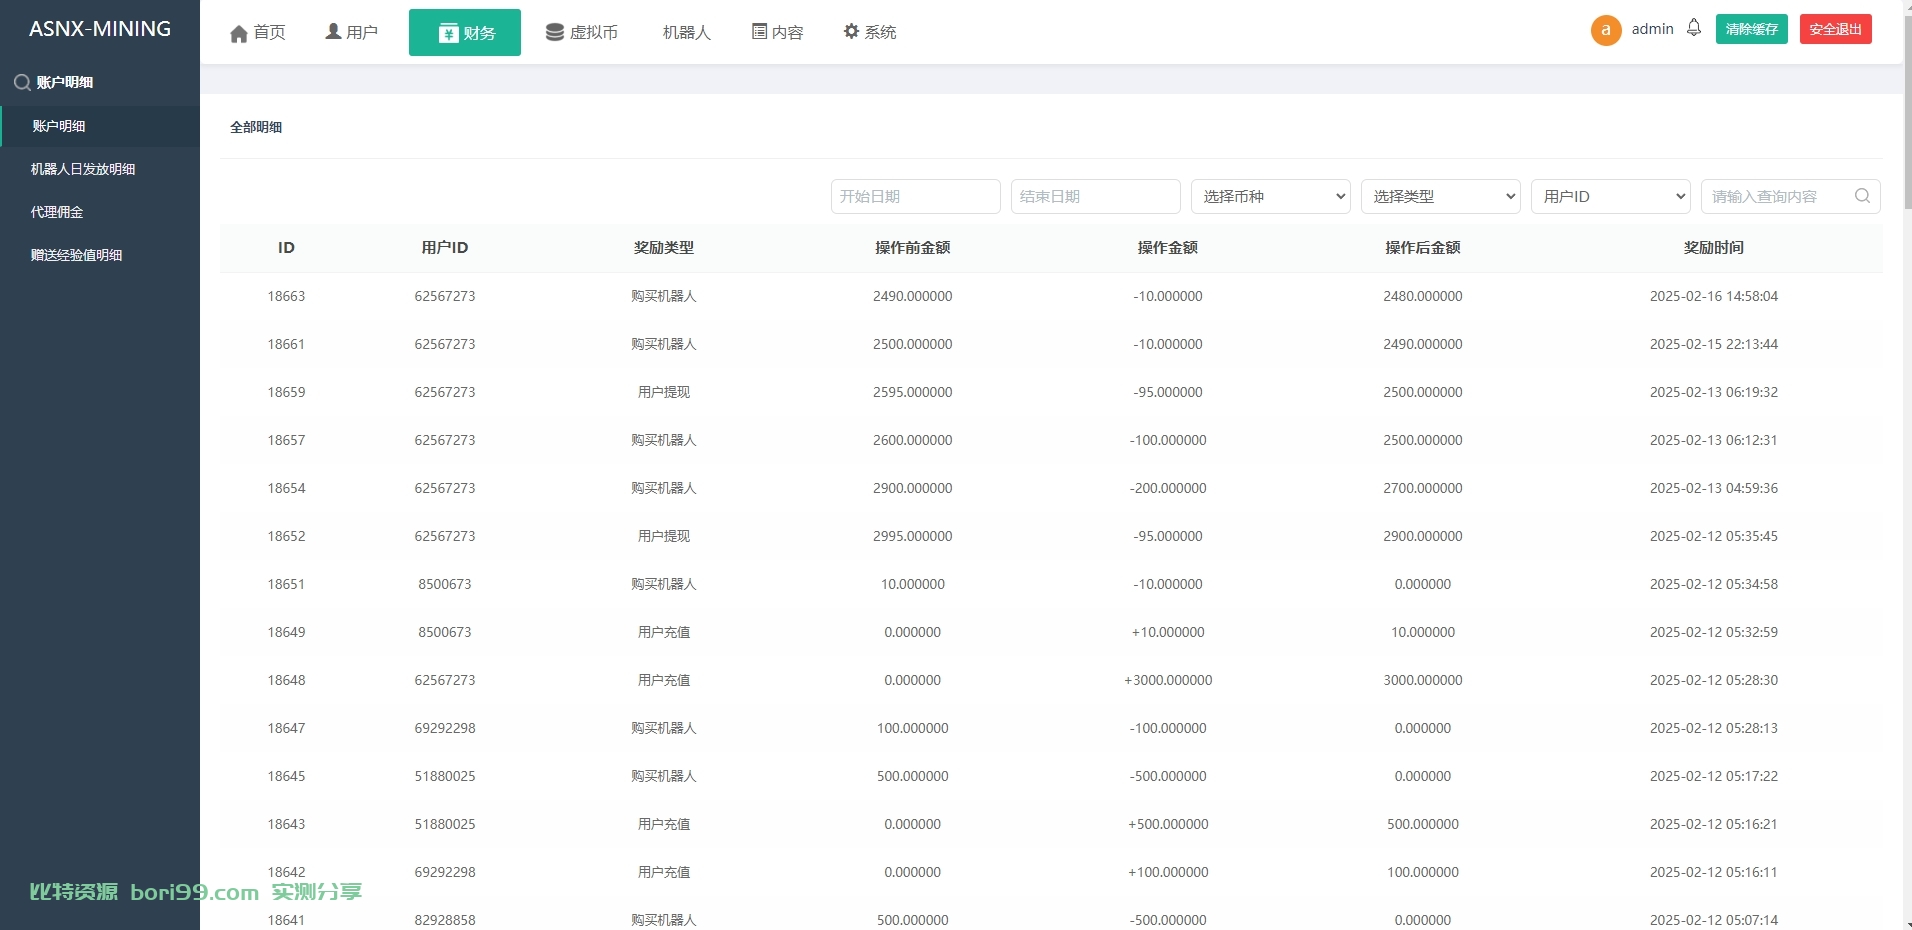Click amount -200.000000
The image size is (1912, 930).
pos(1168,488)
